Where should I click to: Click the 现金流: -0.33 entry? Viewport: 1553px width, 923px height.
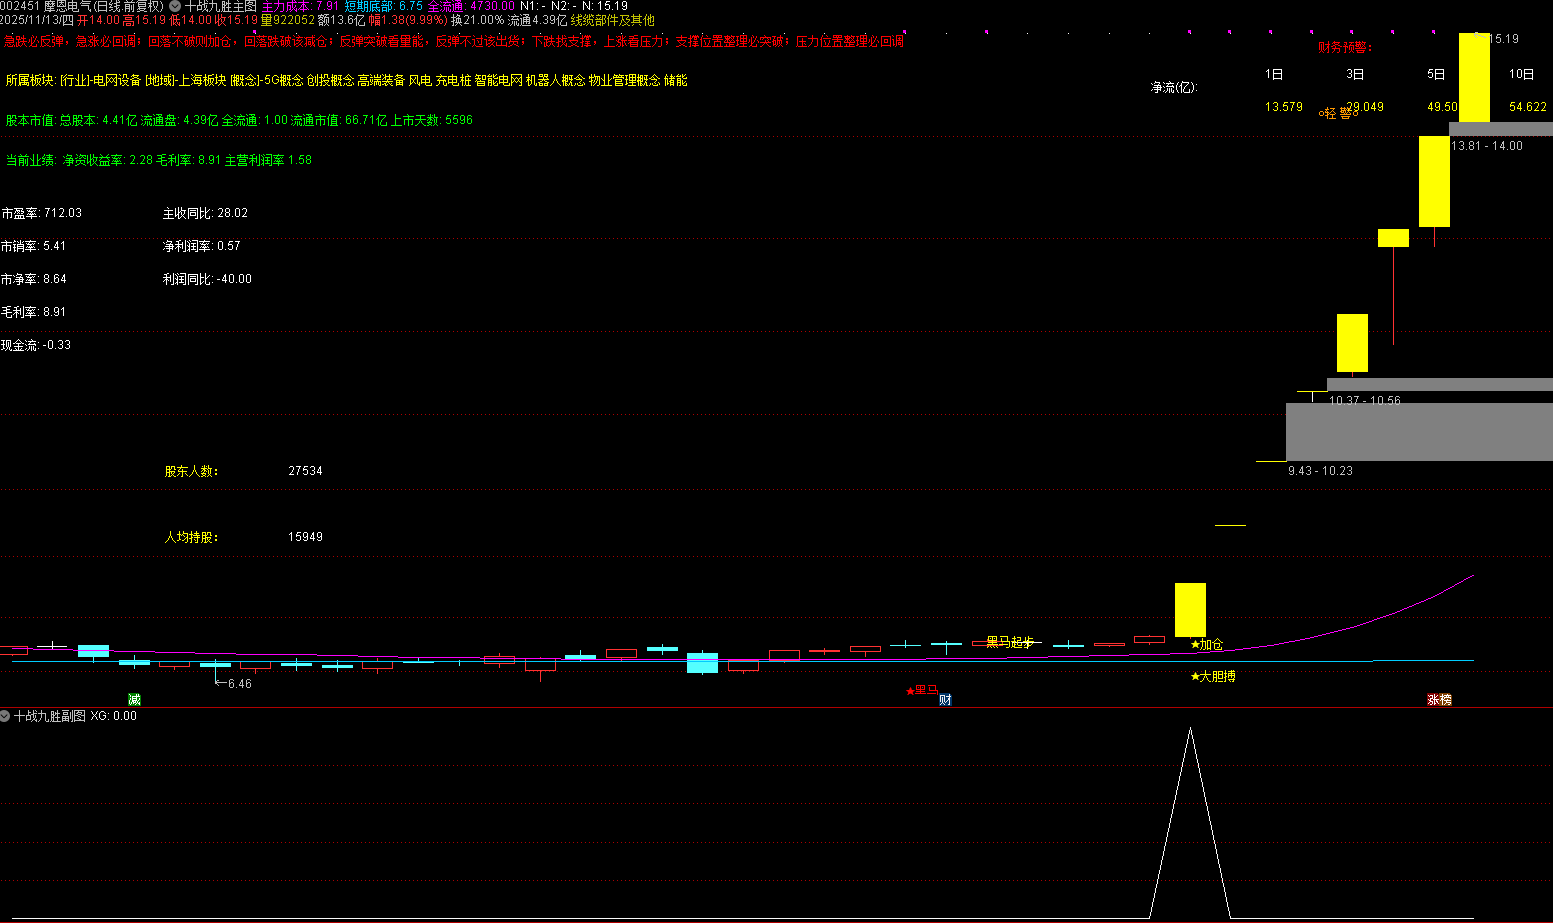36,345
